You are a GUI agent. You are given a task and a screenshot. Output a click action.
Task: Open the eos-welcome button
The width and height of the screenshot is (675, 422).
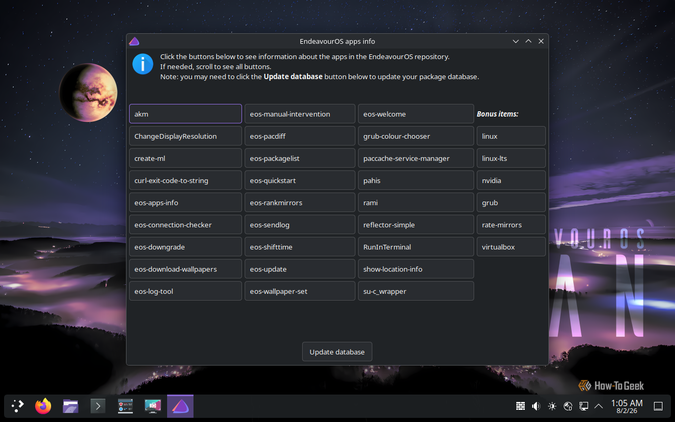click(x=416, y=114)
